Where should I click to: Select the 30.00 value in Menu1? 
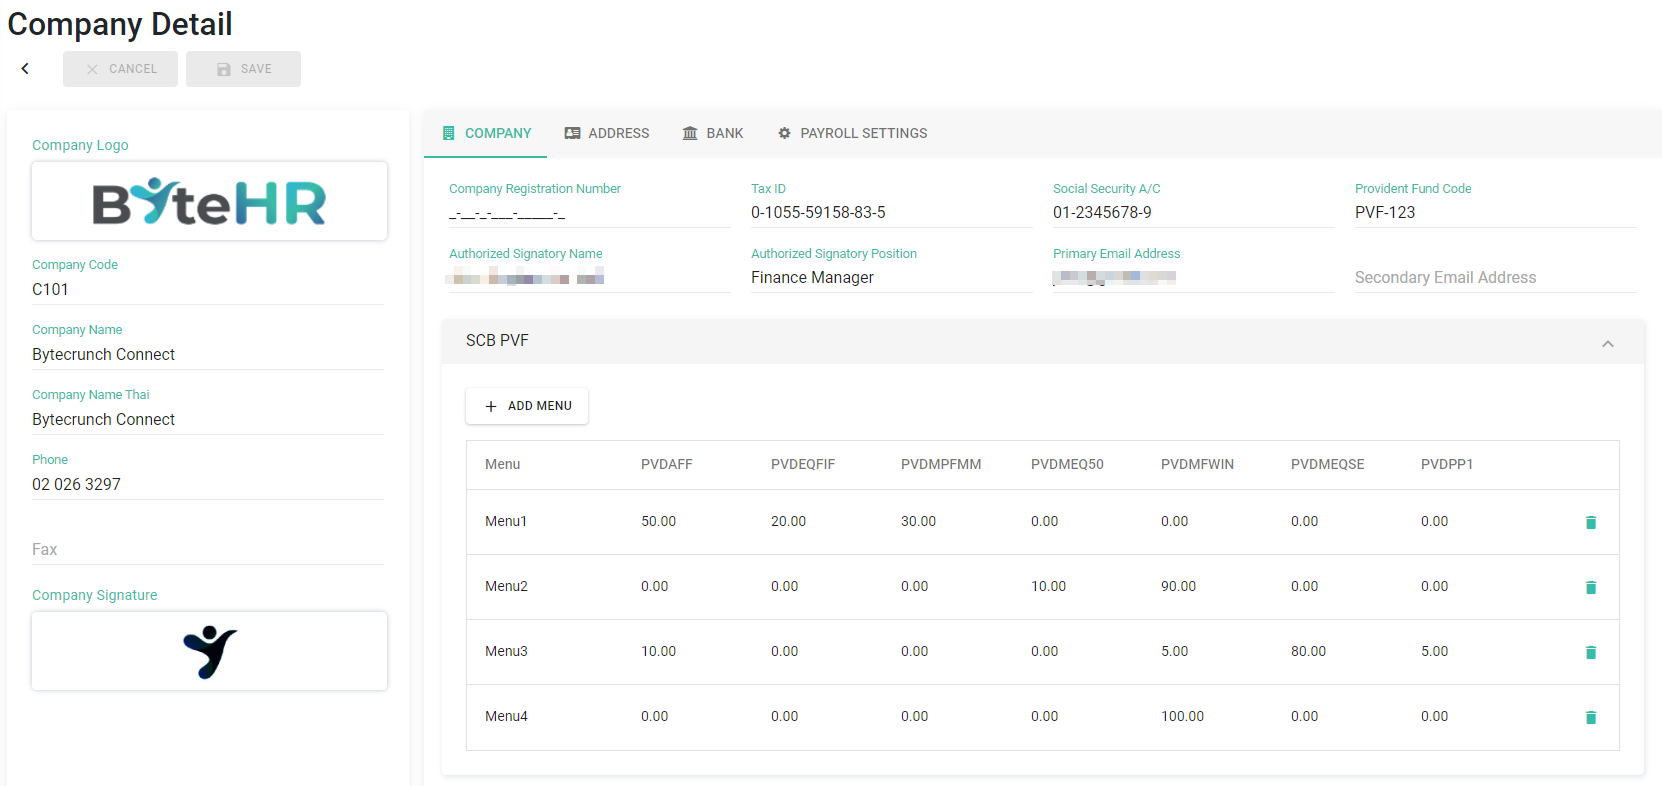(x=918, y=522)
